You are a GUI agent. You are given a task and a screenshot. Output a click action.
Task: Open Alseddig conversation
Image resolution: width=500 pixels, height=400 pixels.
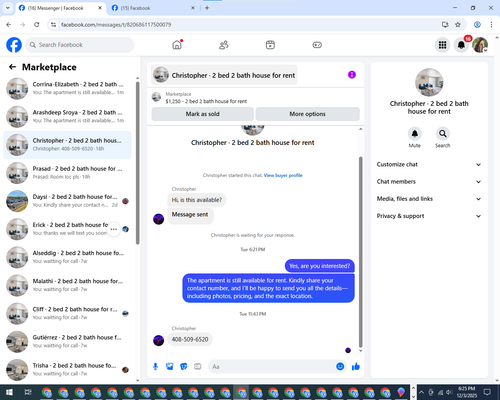pyautogui.click(x=67, y=257)
